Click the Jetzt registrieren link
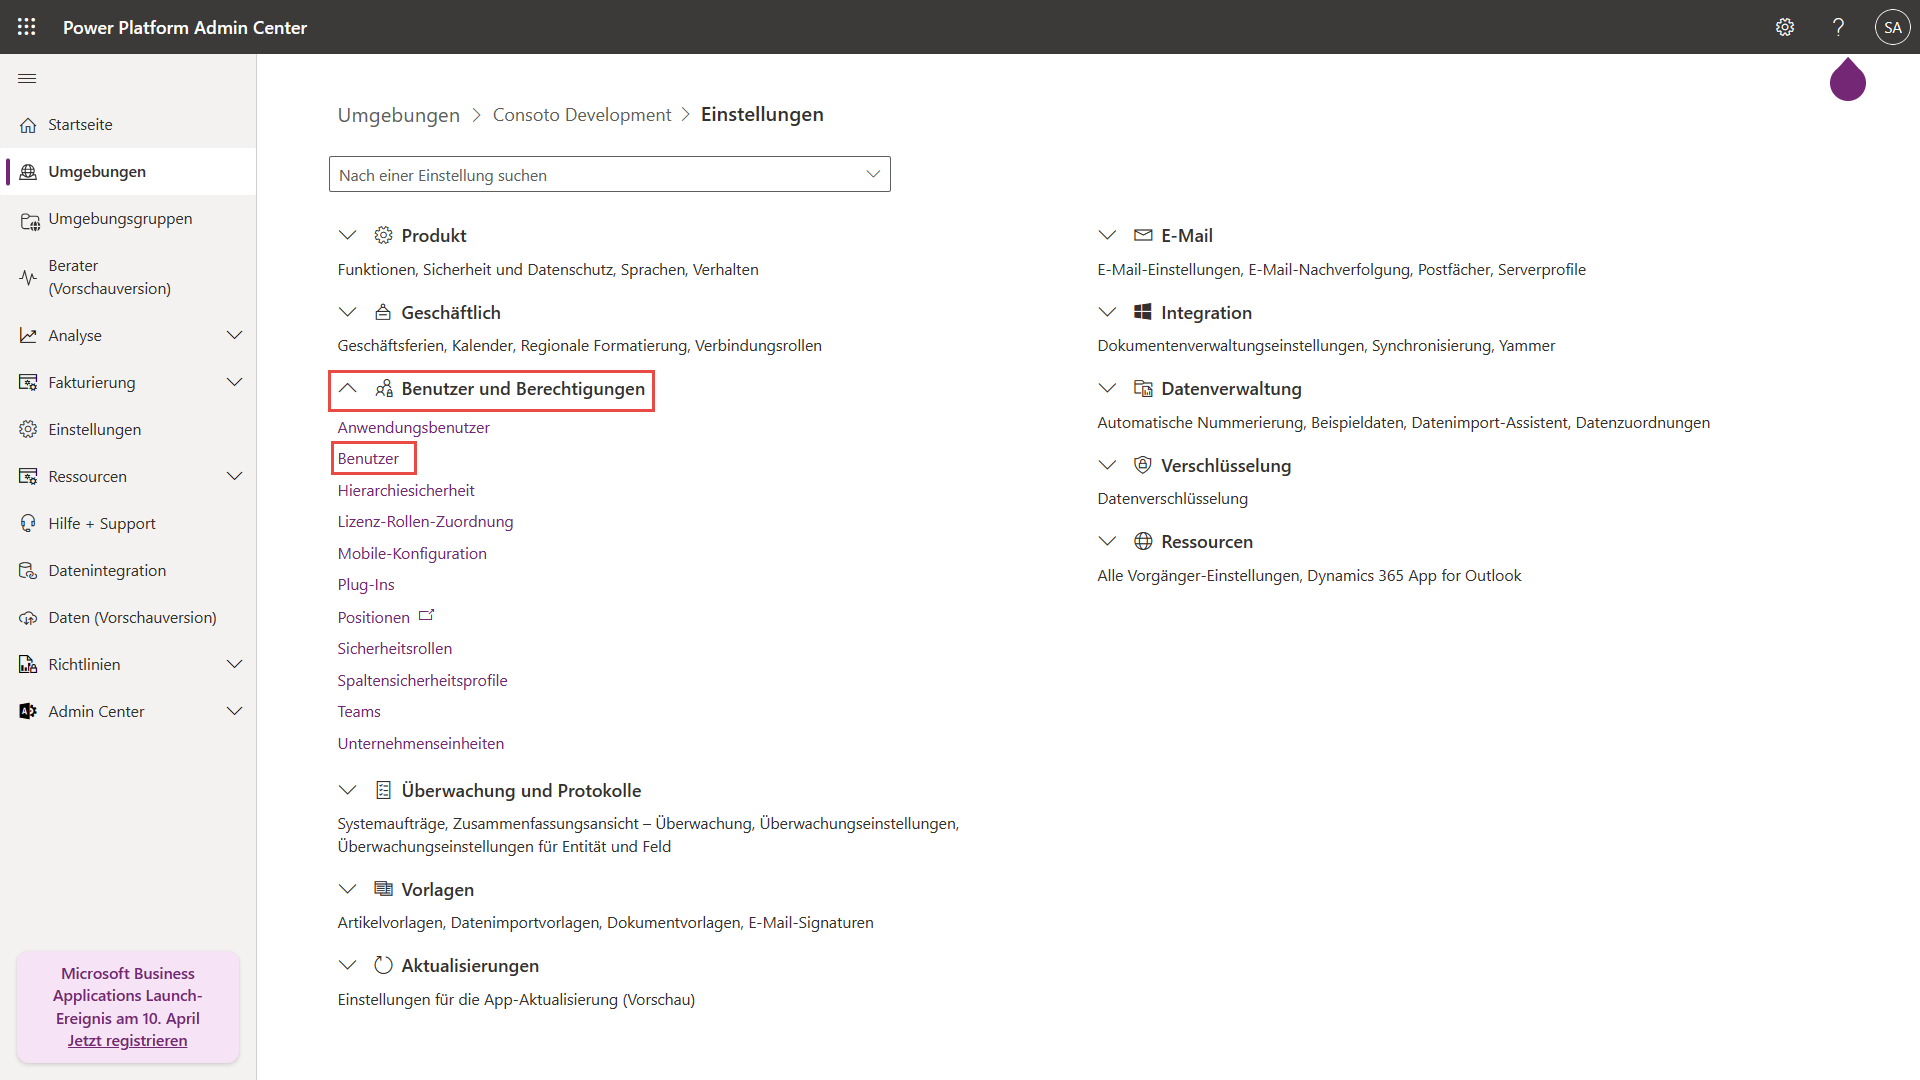Image resolution: width=1920 pixels, height=1080 pixels. coord(127,1041)
